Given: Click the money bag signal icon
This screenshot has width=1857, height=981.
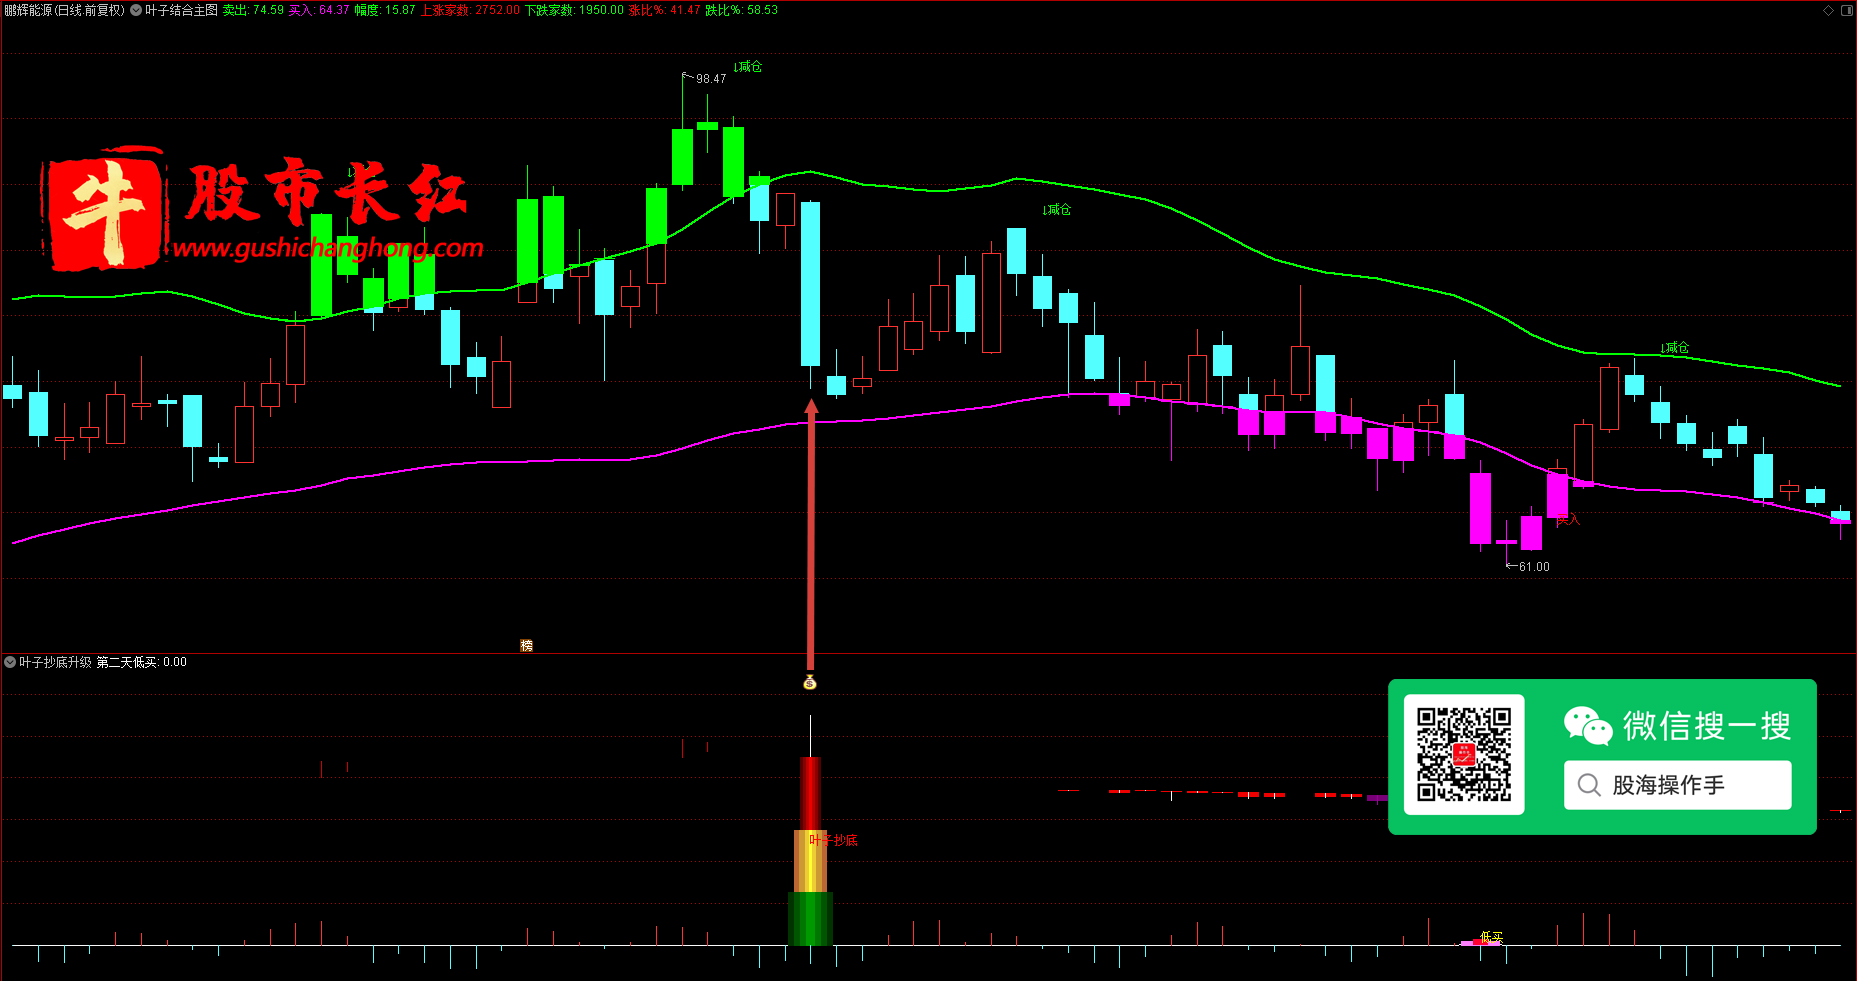Looking at the screenshot, I should pos(810,682).
